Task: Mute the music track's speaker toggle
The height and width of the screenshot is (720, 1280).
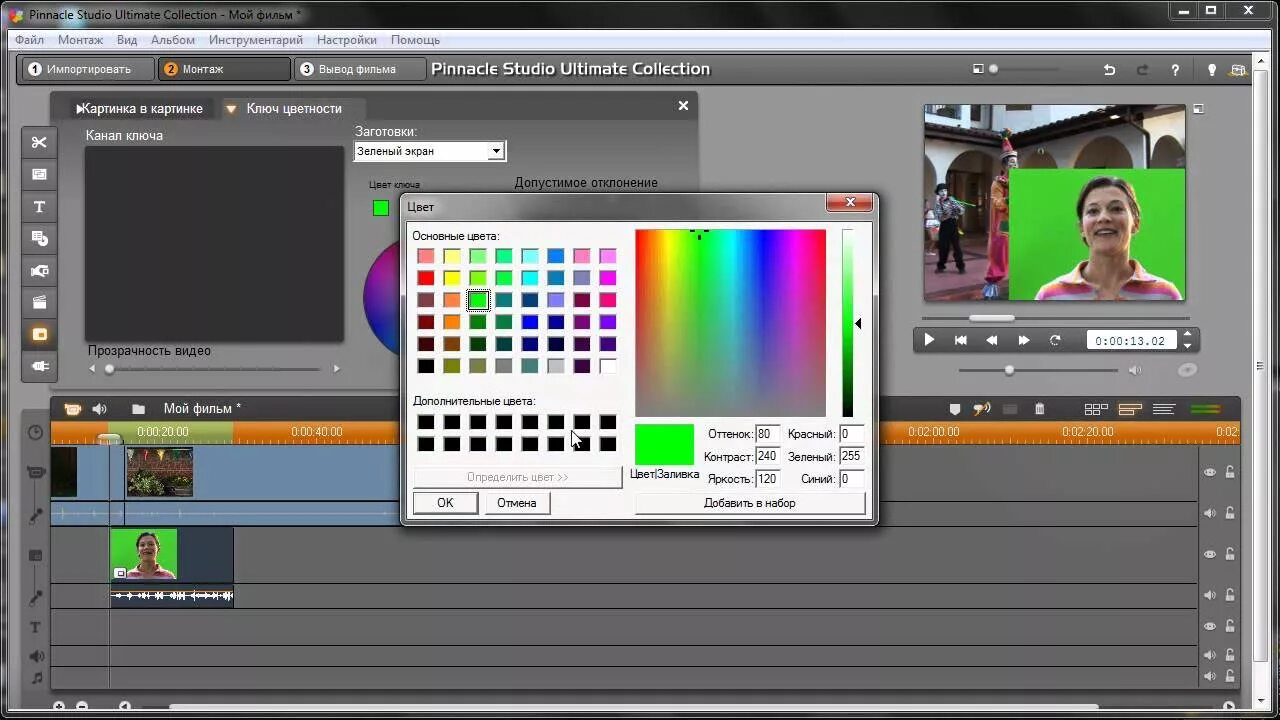Action: click(1210, 677)
